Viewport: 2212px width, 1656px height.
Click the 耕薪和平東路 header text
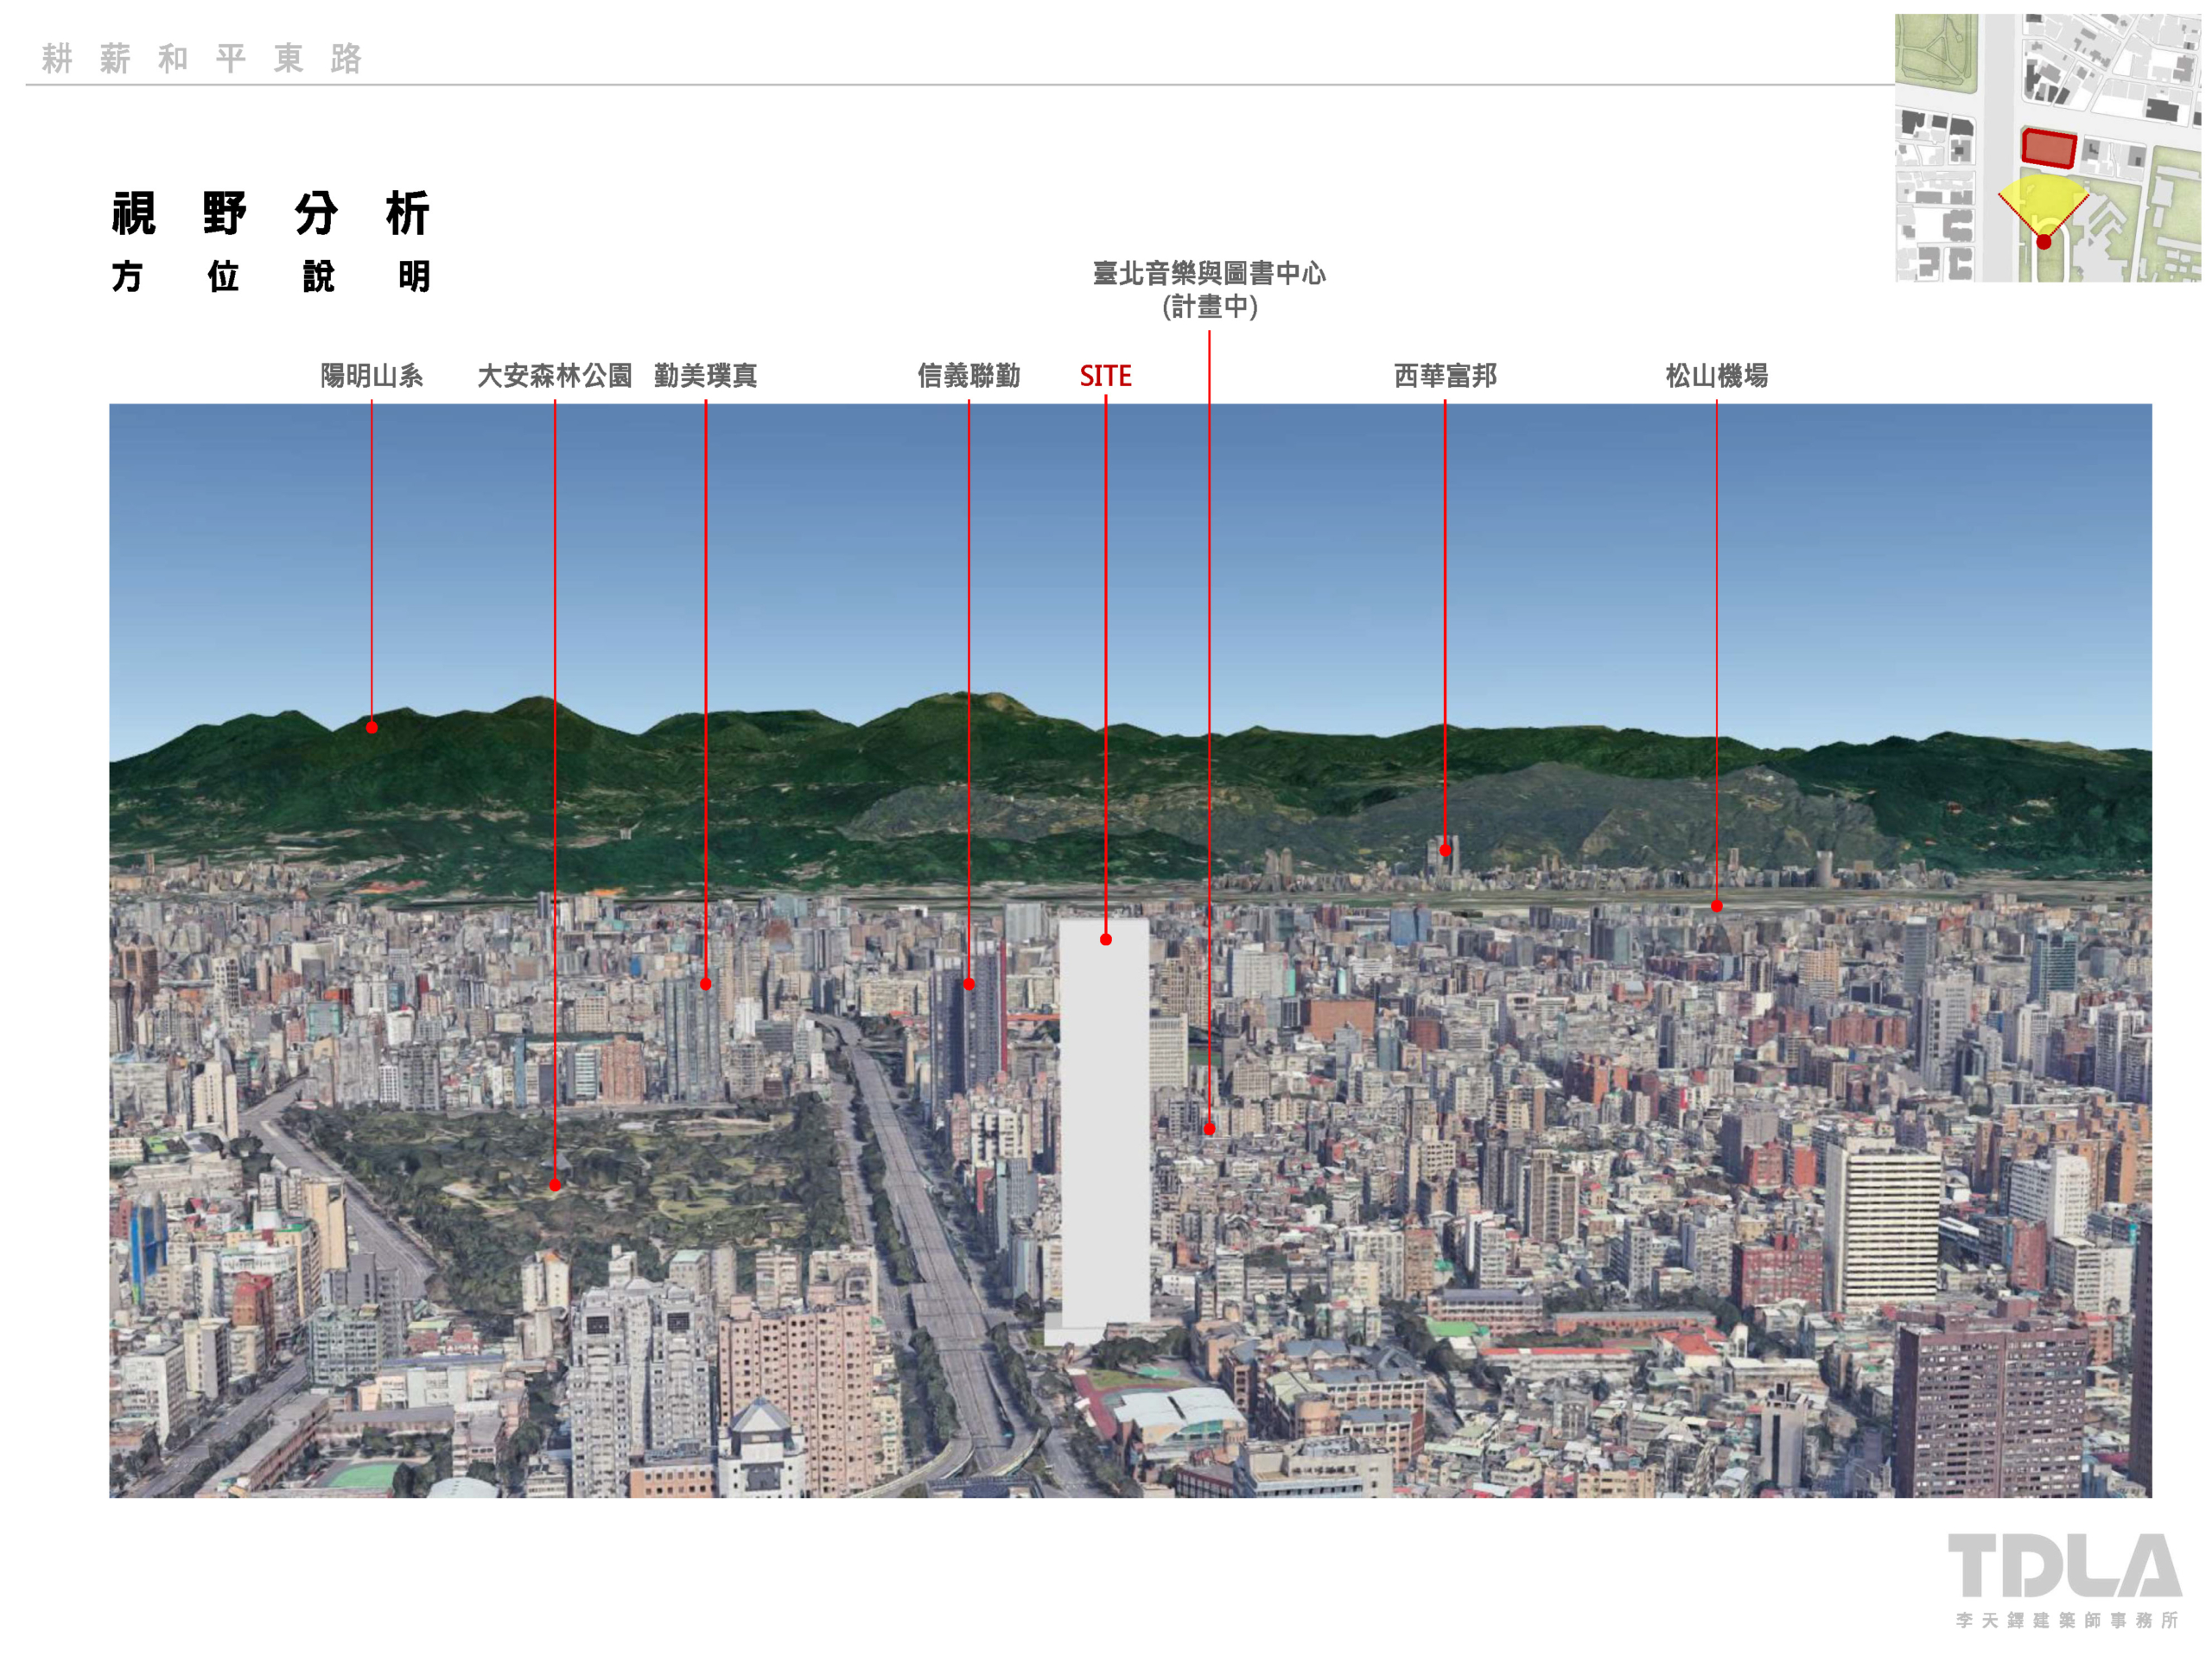[202, 59]
